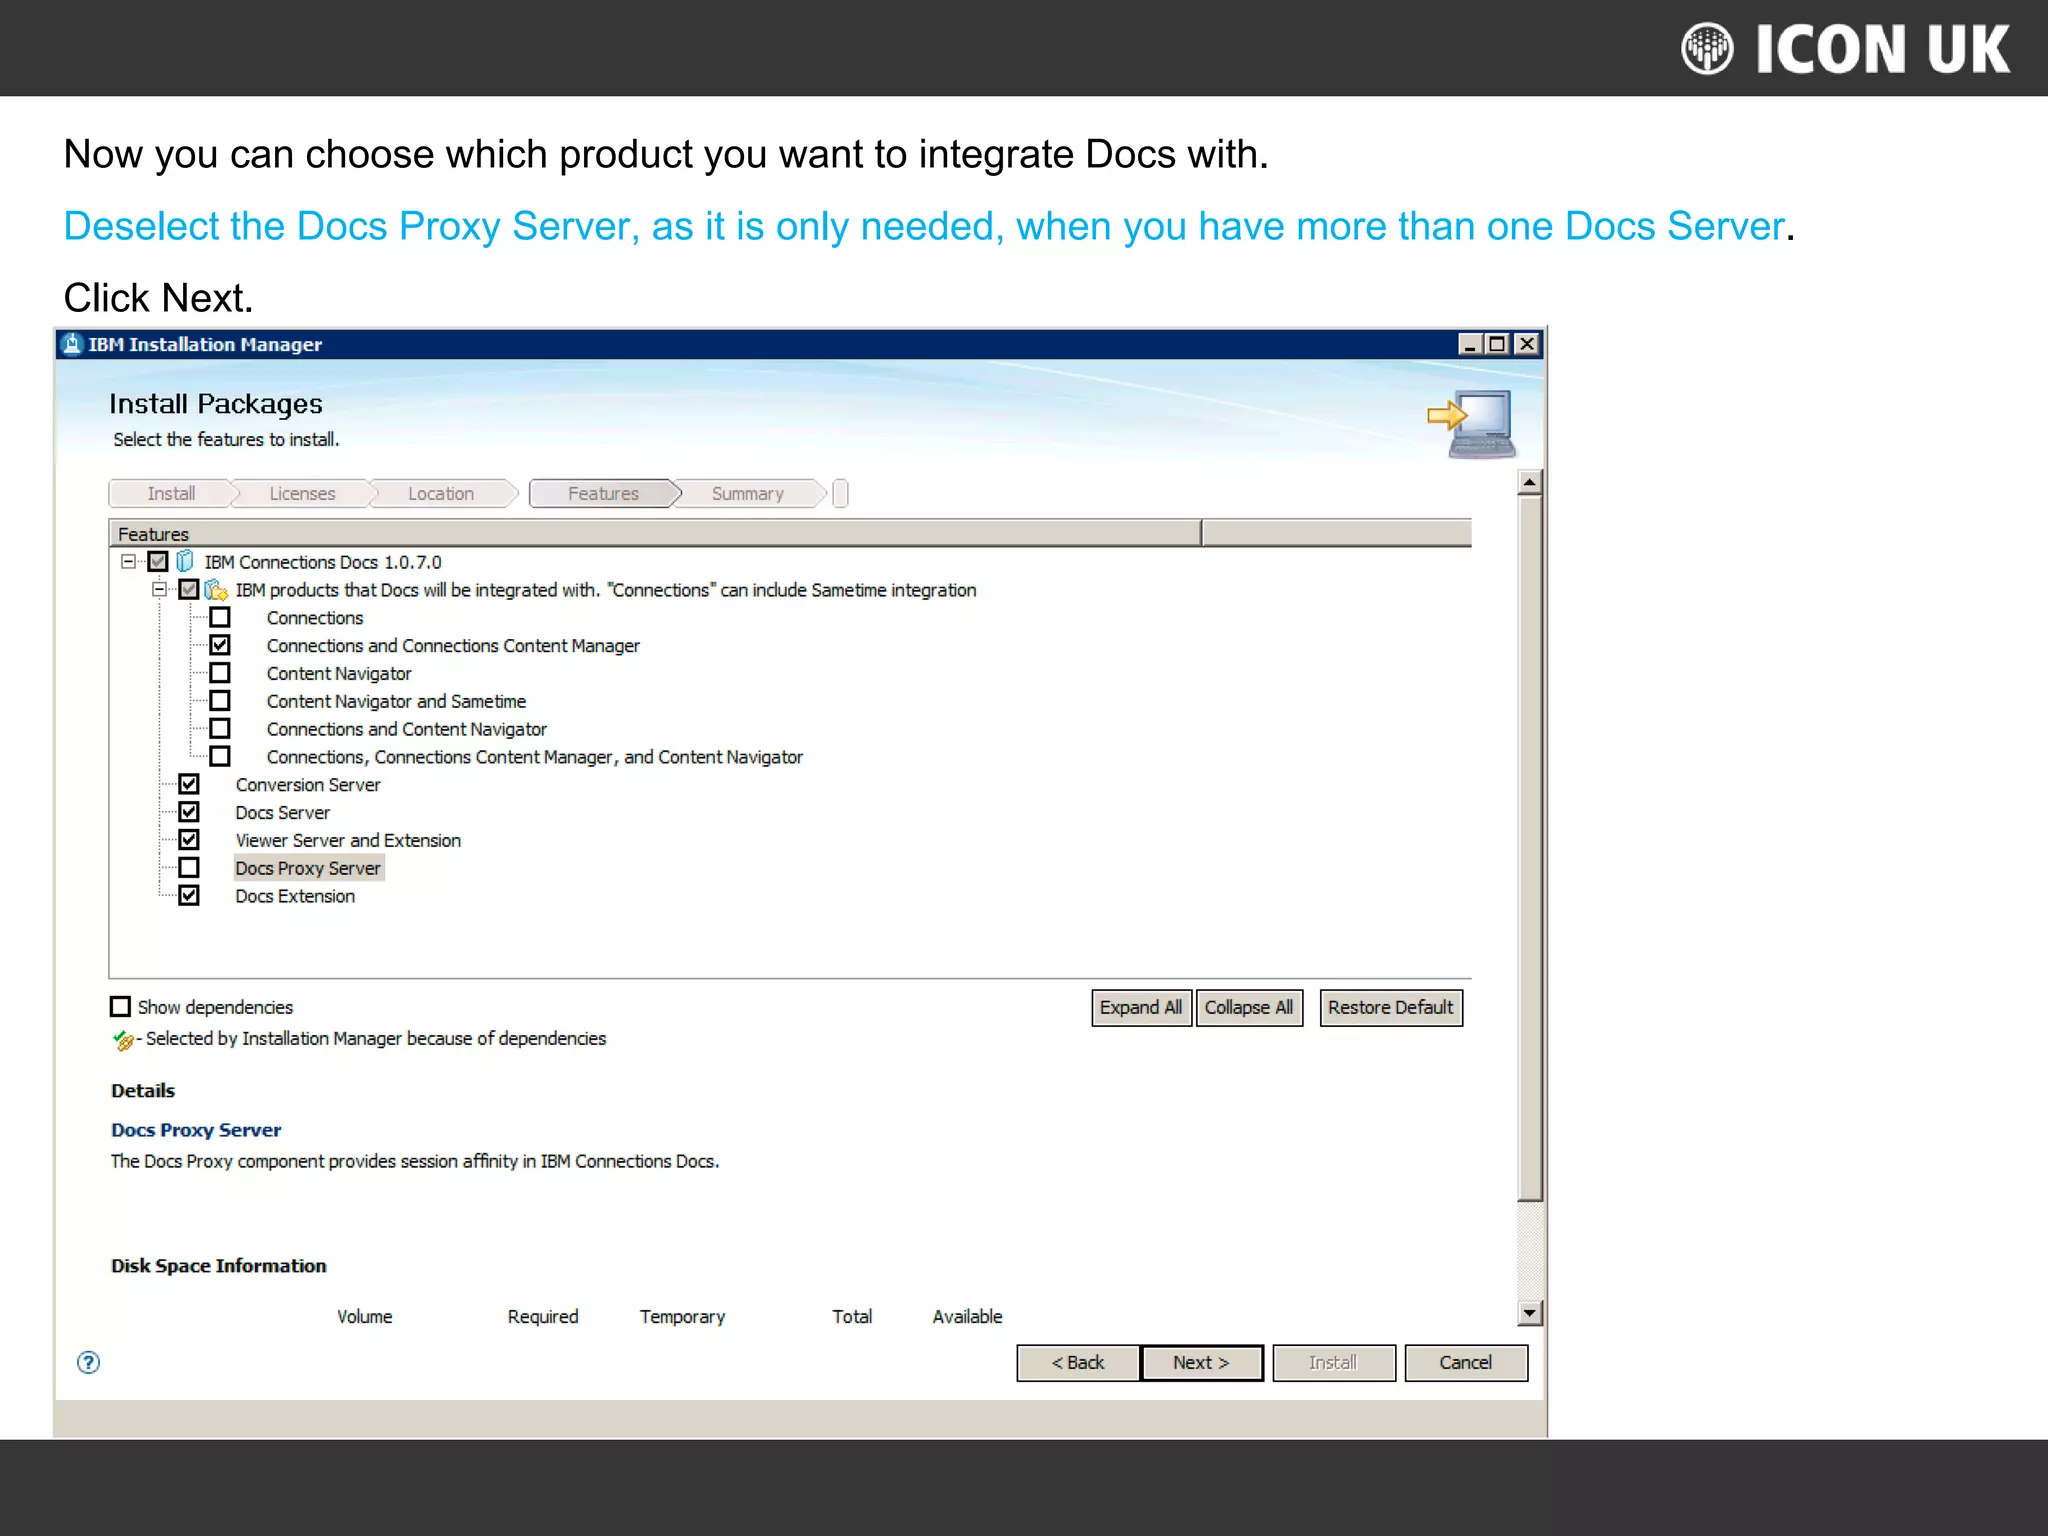Click the dependency legend icon

tap(123, 1040)
